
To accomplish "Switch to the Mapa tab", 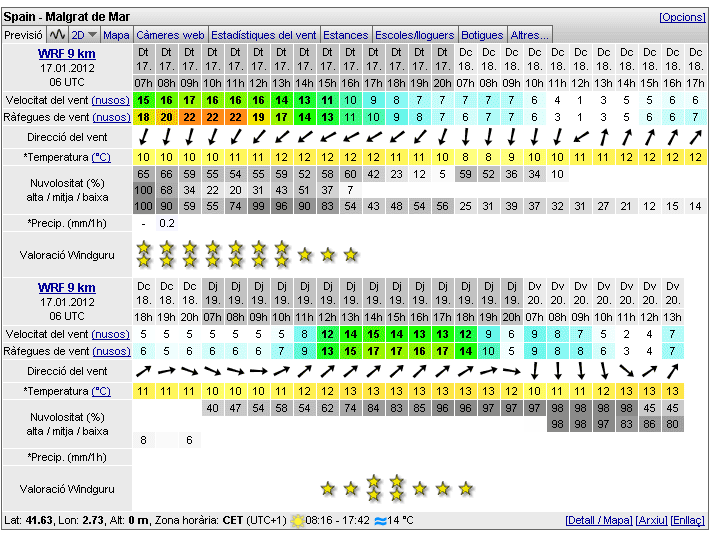I will [x=117, y=35].
